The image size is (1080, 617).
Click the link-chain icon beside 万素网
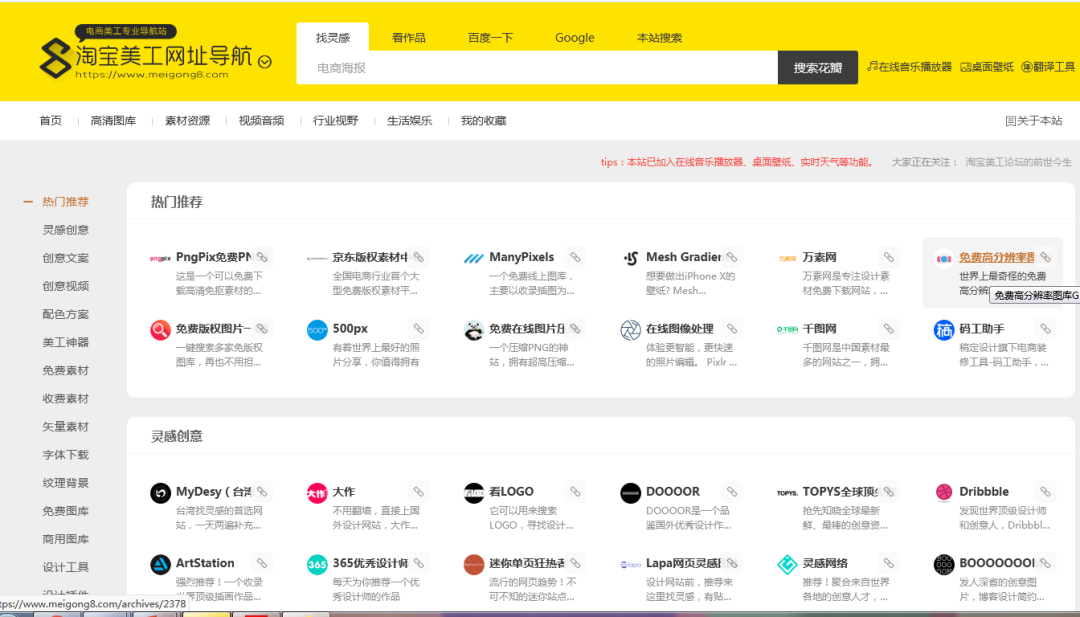tap(889, 257)
